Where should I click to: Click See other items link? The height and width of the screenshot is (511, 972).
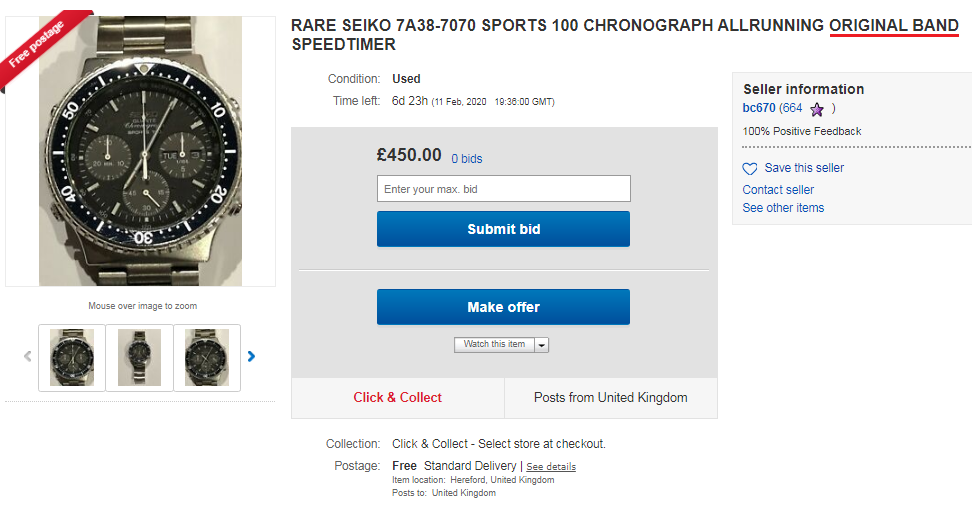pyautogui.click(x=783, y=208)
